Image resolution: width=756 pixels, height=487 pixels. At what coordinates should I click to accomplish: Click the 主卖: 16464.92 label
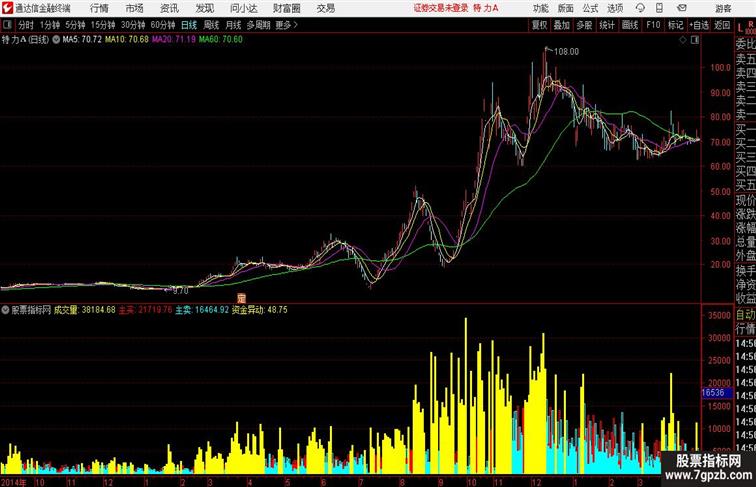click(x=202, y=310)
